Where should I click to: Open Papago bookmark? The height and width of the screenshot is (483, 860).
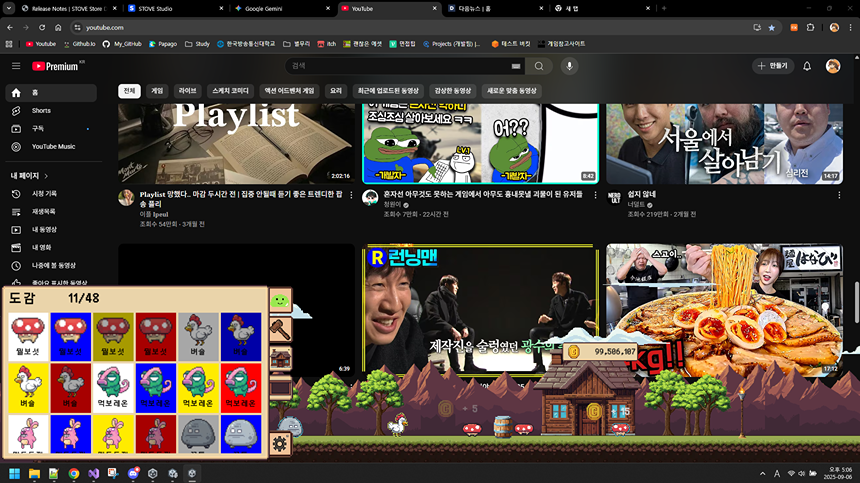coord(163,44)
